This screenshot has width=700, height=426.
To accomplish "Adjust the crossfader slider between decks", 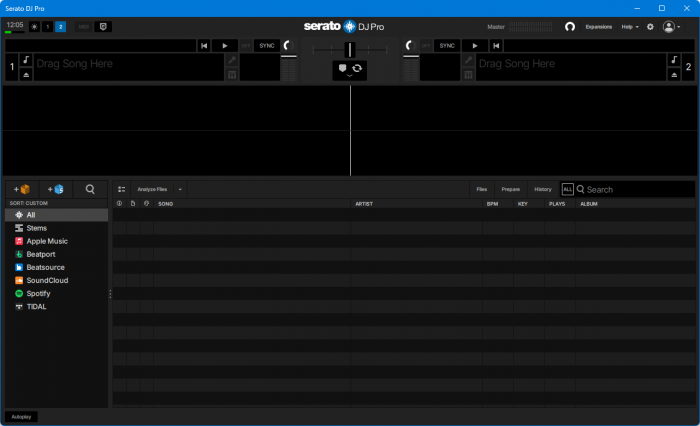I will click(x=350, y=49).
